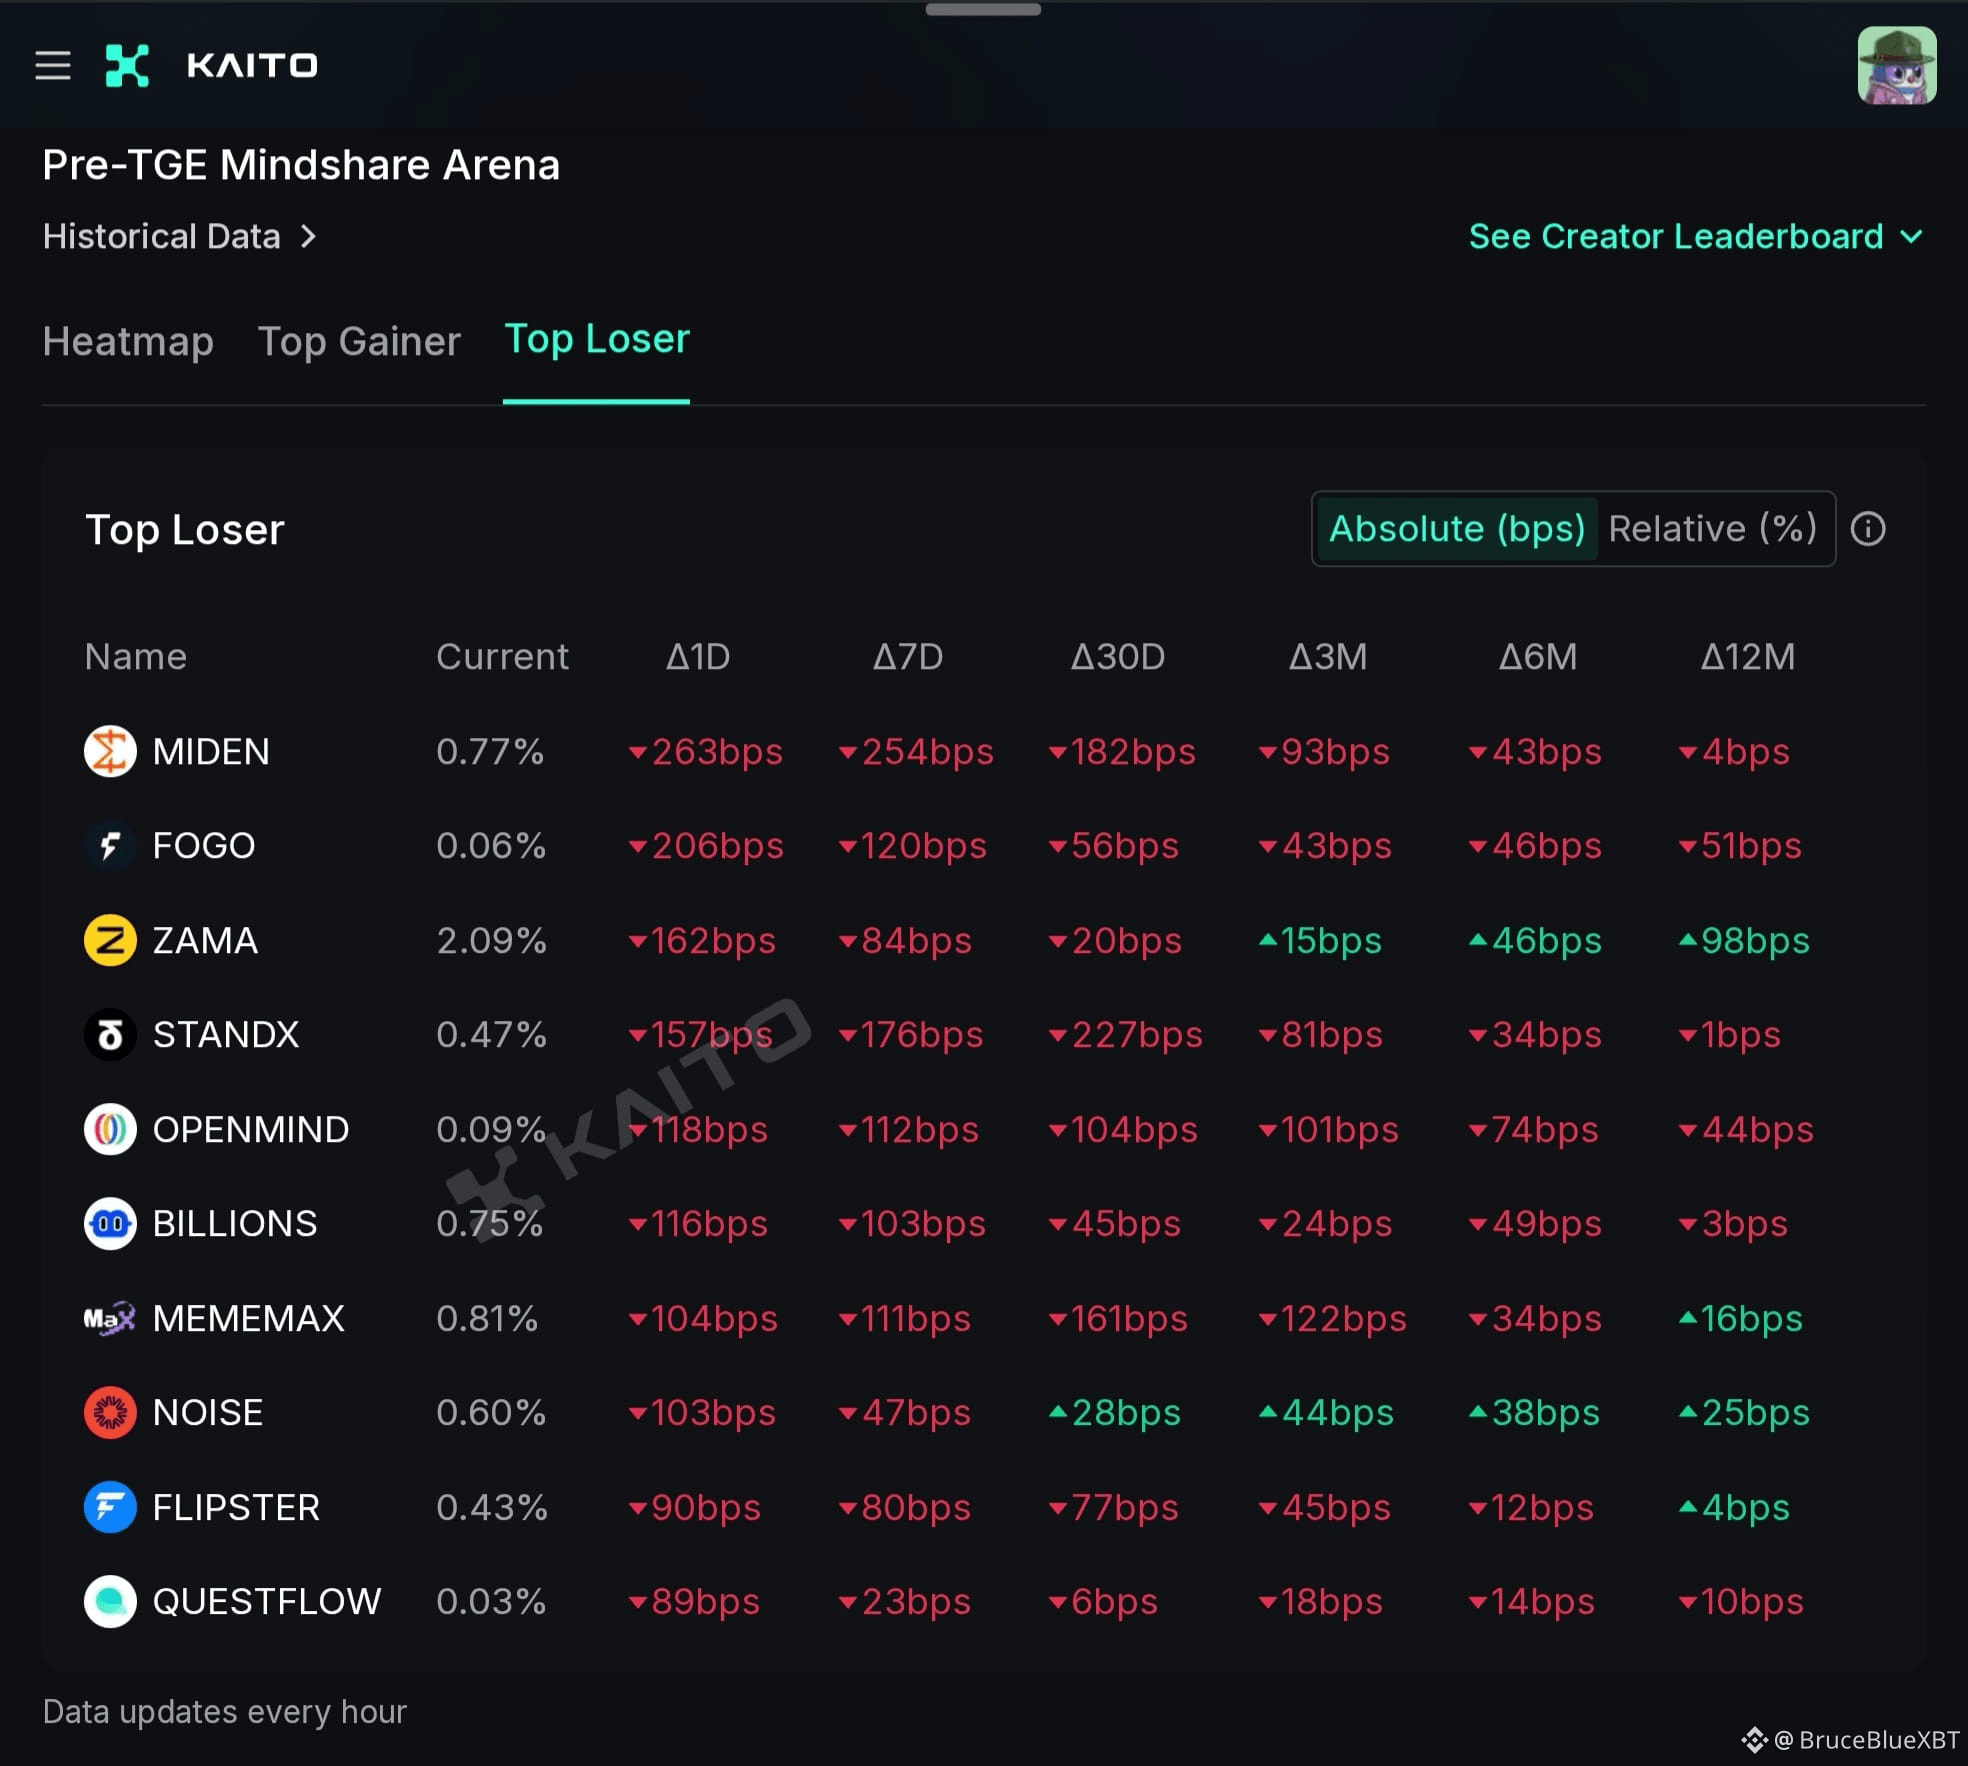Screen dimensions: 1968x1766
Task: Open the STANDX project logo
Action: click(110, 1035)
